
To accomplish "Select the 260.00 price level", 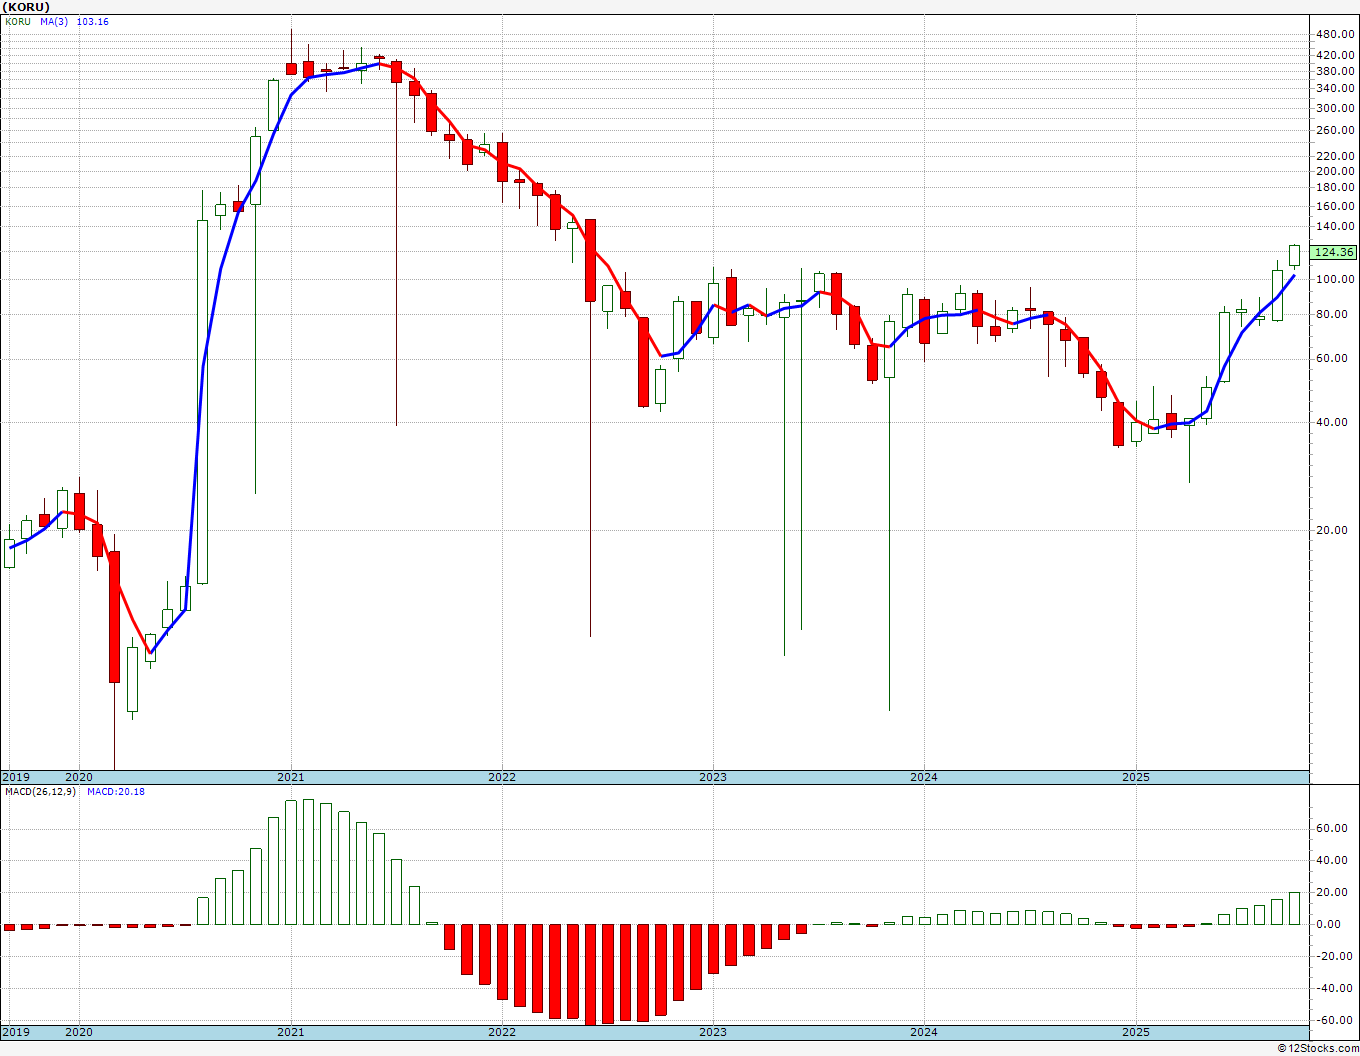I will click(1336, 130).
